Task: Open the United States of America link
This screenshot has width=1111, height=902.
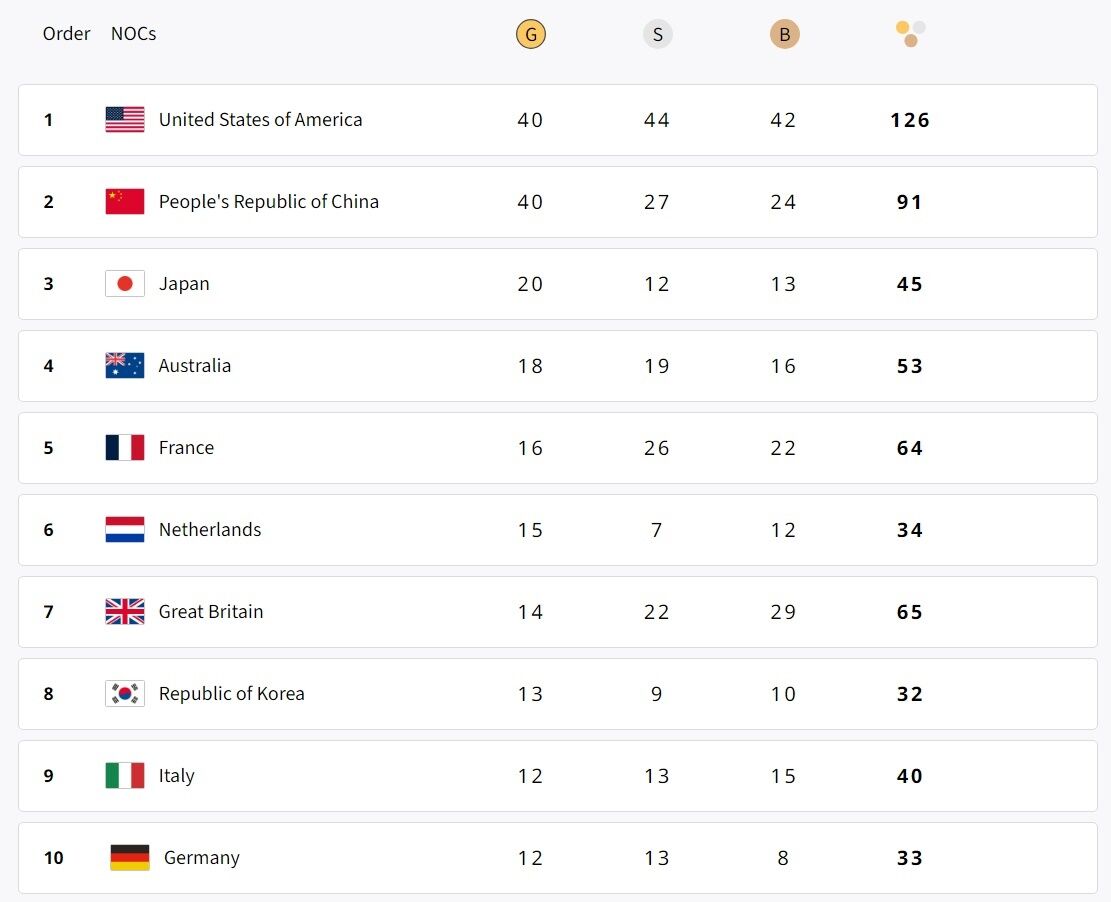Action: [260, 120]
